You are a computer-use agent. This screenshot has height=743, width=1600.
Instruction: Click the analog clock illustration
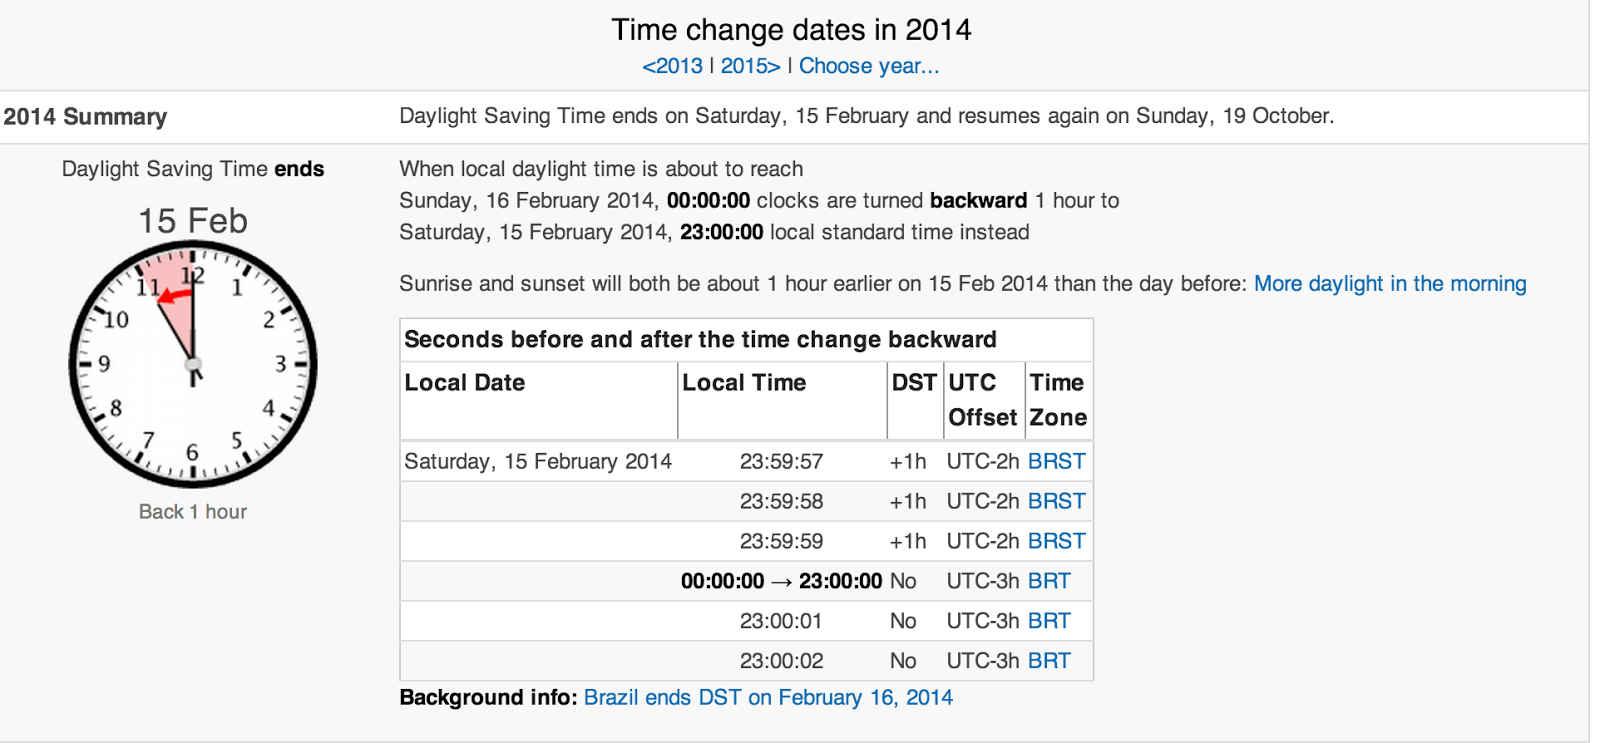(x=192, y=365)
